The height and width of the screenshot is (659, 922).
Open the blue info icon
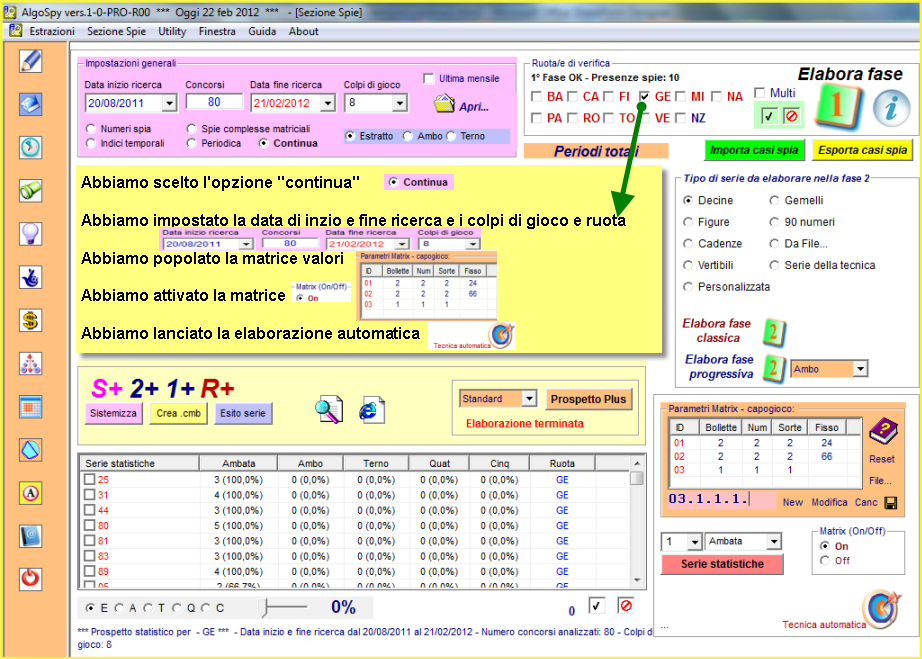(x=891, y=108)
